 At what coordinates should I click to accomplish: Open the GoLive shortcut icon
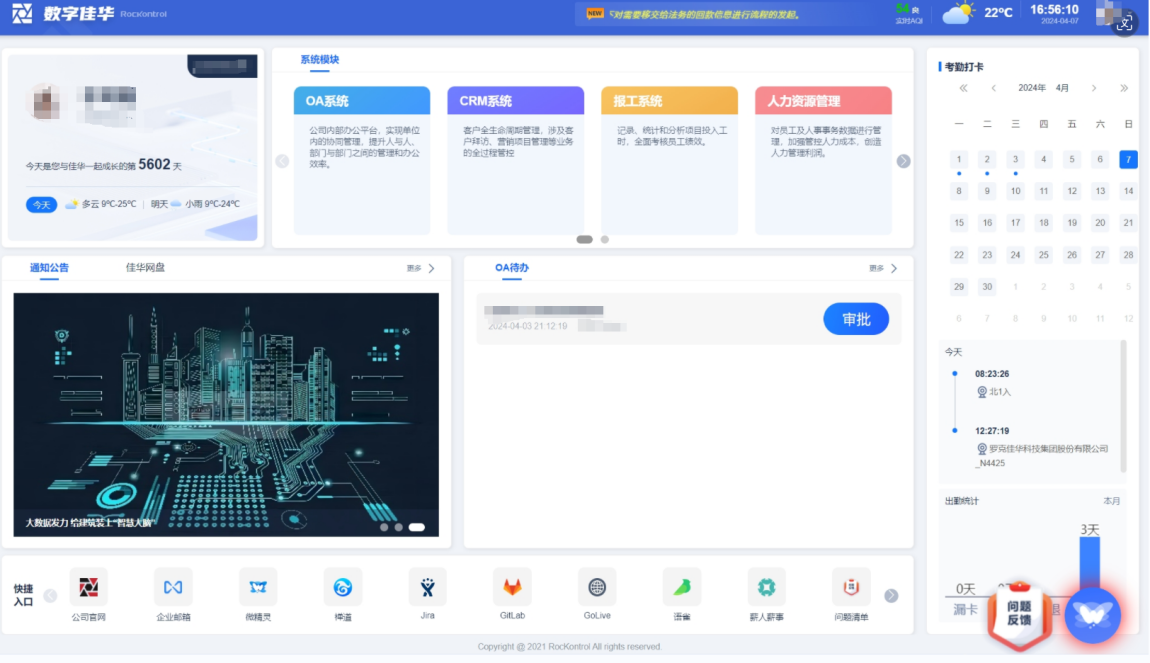point(597,587)
